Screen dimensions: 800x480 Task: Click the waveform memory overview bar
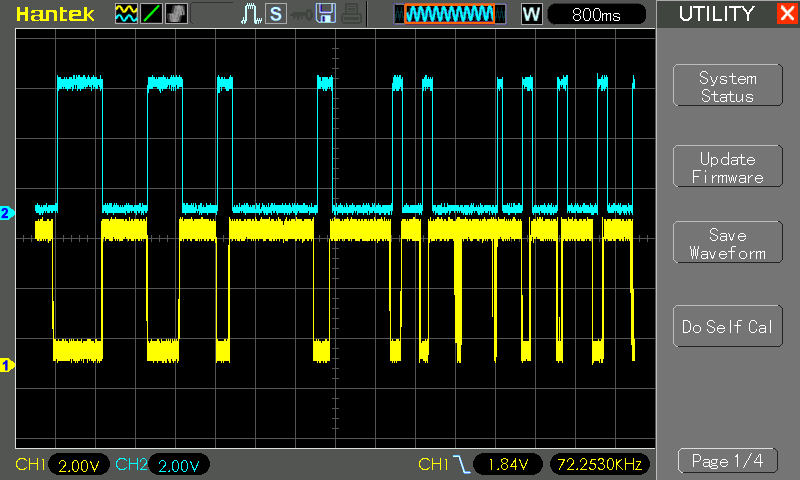point(449,14)
